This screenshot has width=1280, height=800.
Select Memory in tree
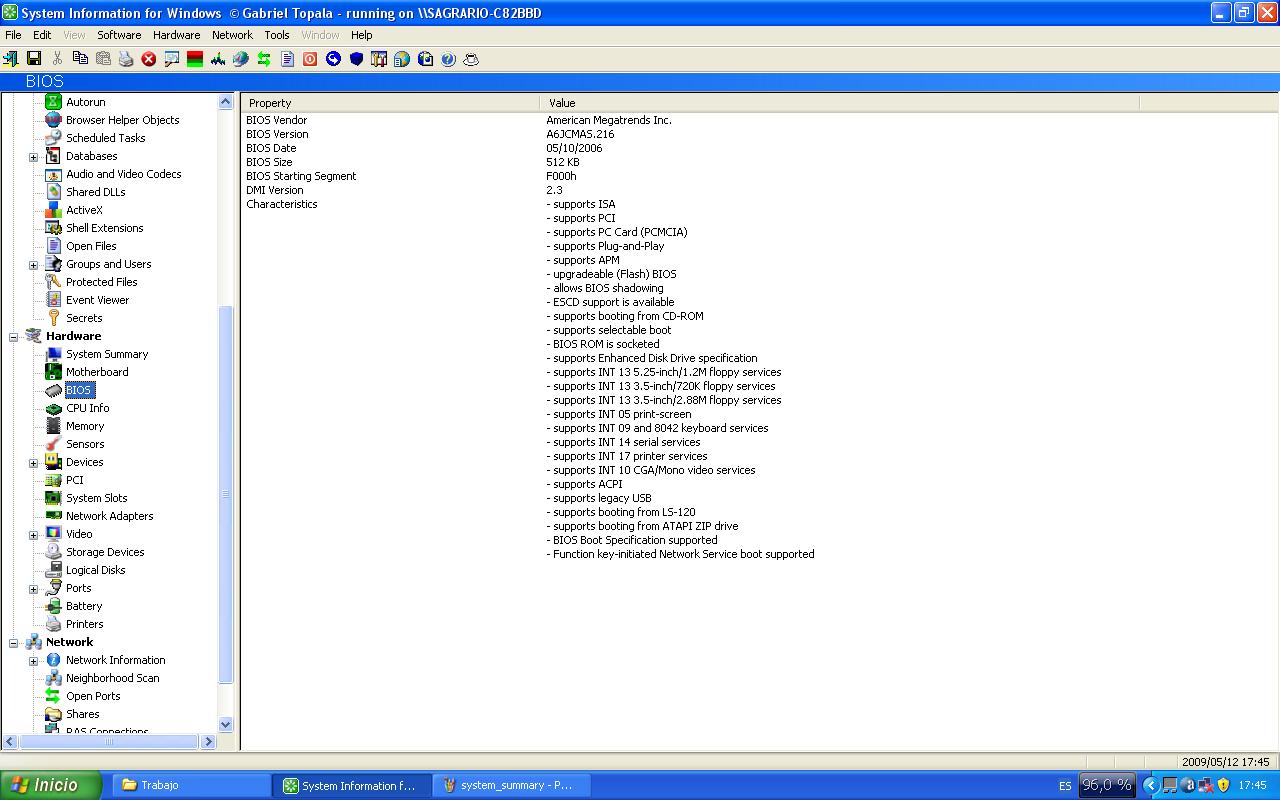coord(85,426)
